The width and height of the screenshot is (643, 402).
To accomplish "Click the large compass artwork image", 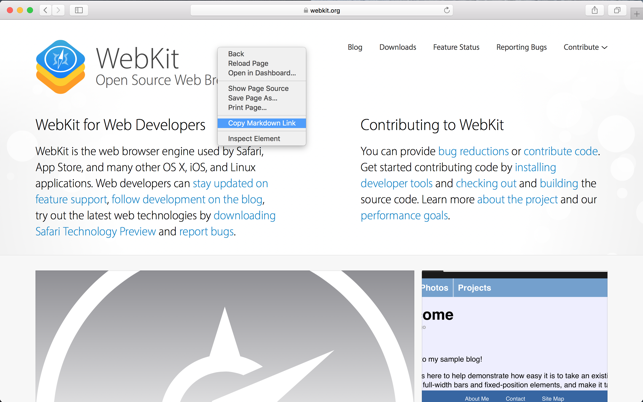I will pos(225,336).
